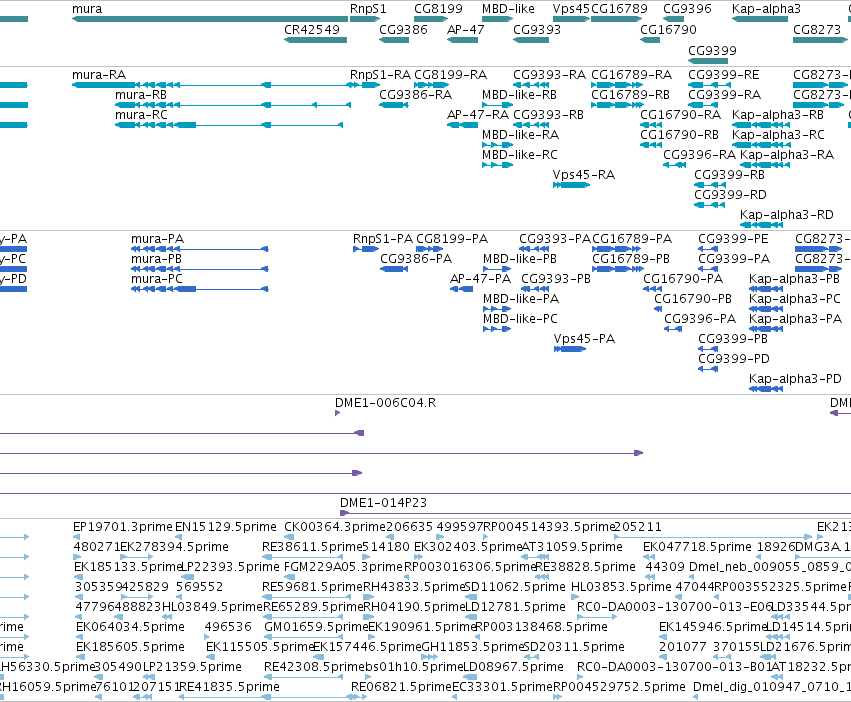Image resolution: width=851 pixels, height=702 pixels.
Task: Select BAC clone DME1-014P23
Action: [x=595, y=513]
